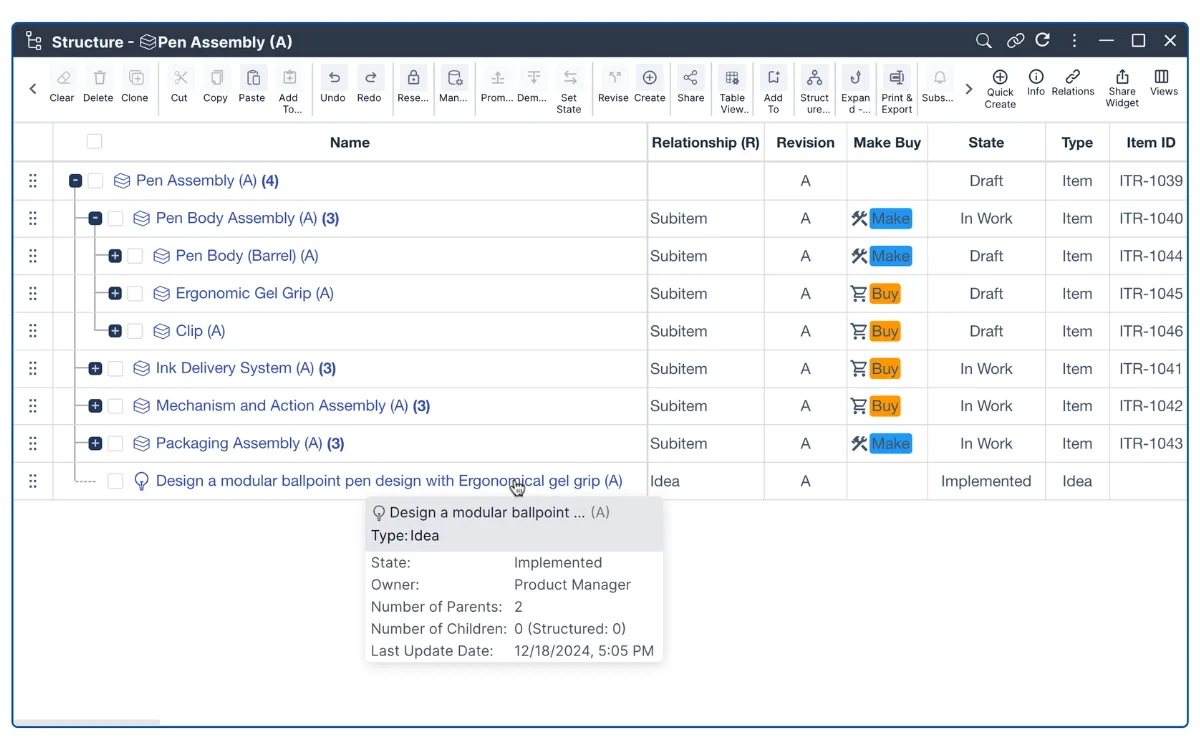Check the select-all checkbox in Name header
The width and height of the screenshot is (1200, 750).
(94, 142)
